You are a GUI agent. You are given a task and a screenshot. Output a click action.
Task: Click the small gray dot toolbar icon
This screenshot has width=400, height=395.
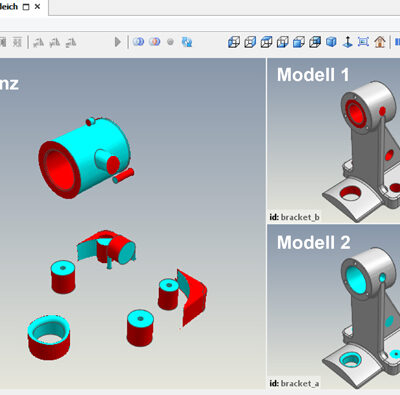tap(170, 42)
